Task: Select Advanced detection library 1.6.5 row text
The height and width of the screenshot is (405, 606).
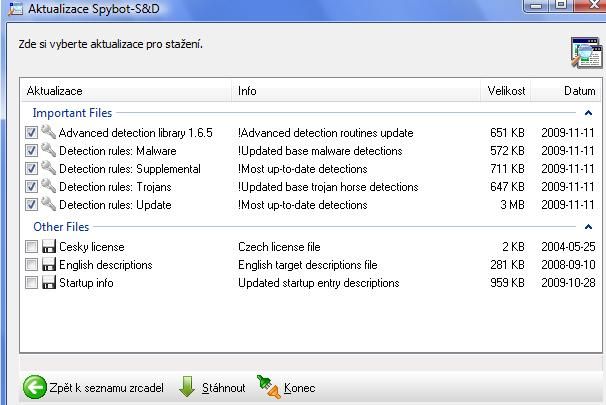Action: pos(136,133)
